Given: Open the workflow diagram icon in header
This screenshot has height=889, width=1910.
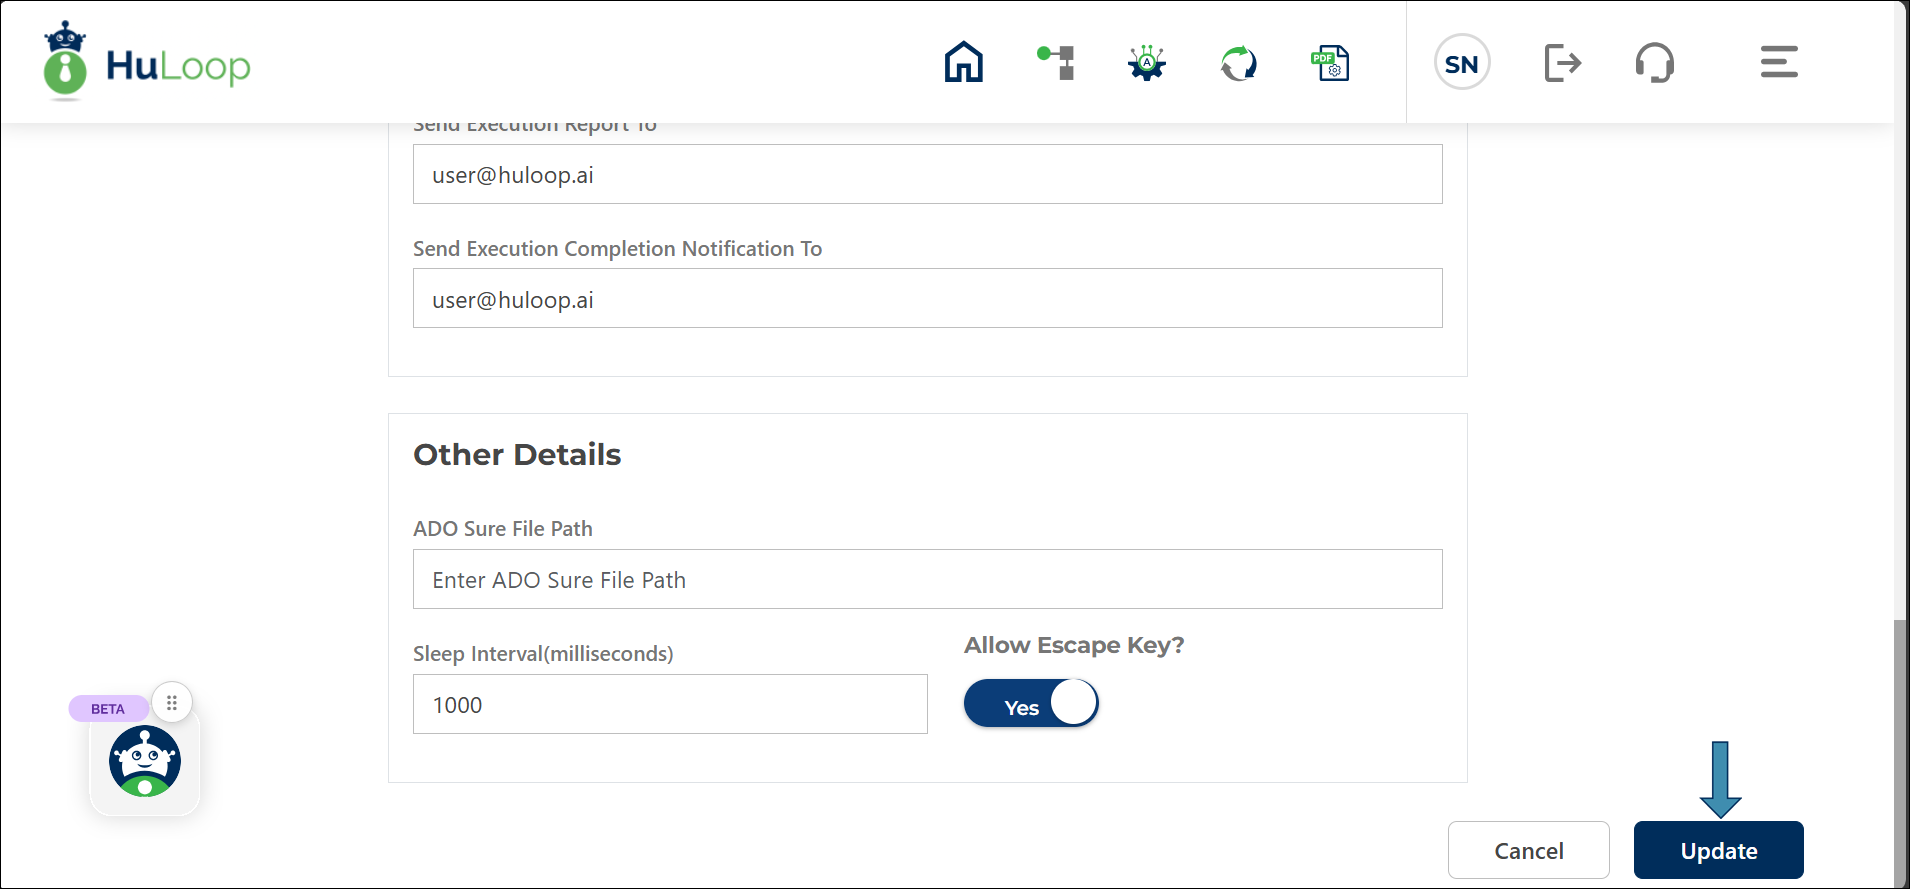Looking at the screenshot, I should pyautogui.click(x=1056, y=62).
